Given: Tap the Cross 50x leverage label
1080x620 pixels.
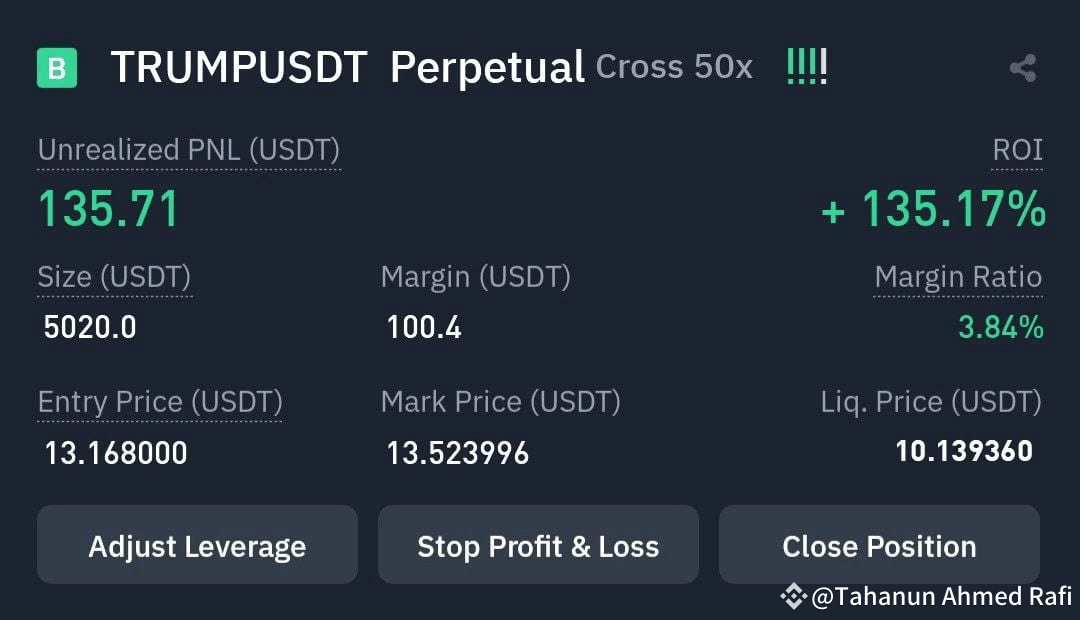Looking at the screenshot, I should click(x=674, y=67).
